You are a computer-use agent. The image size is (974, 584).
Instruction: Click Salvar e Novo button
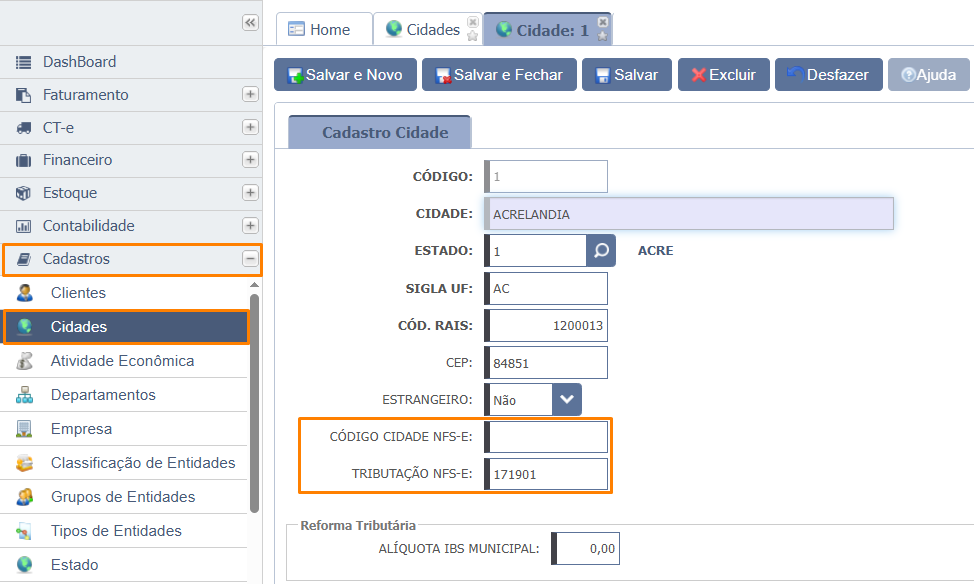pos(345,75)
